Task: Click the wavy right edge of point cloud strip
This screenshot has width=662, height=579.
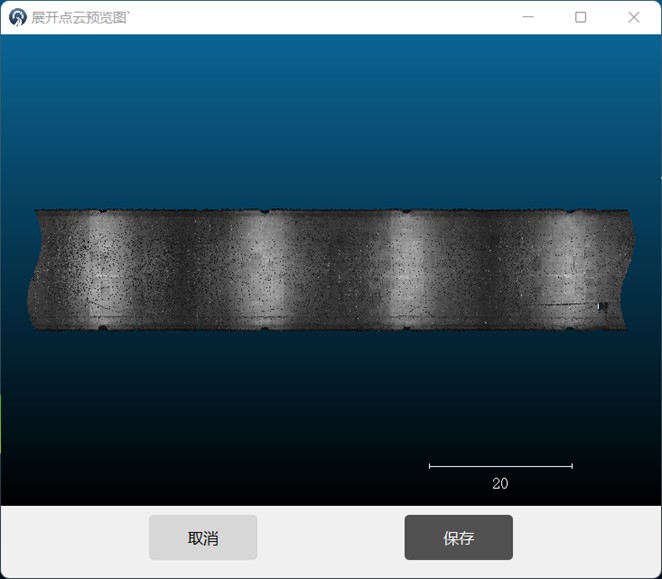Action: 629,268
